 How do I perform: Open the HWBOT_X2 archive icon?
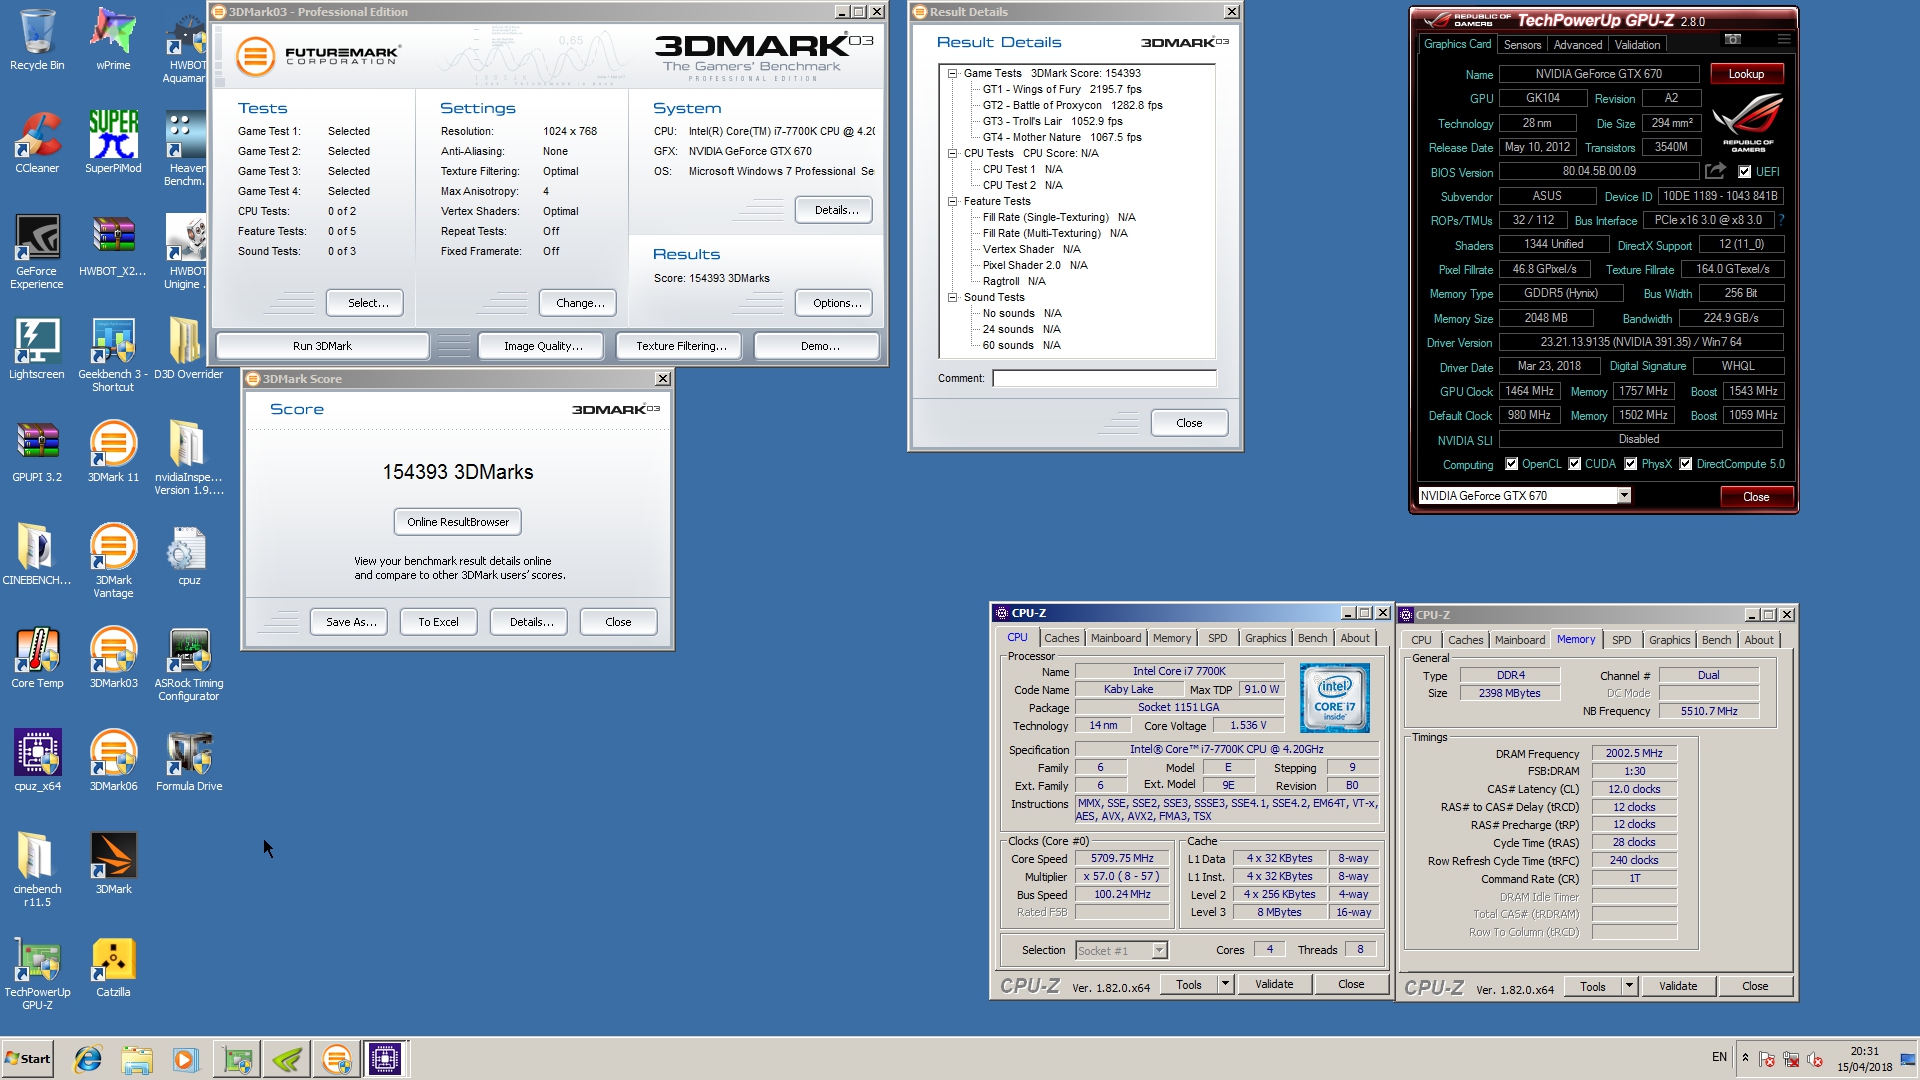(x=113, y=246)
